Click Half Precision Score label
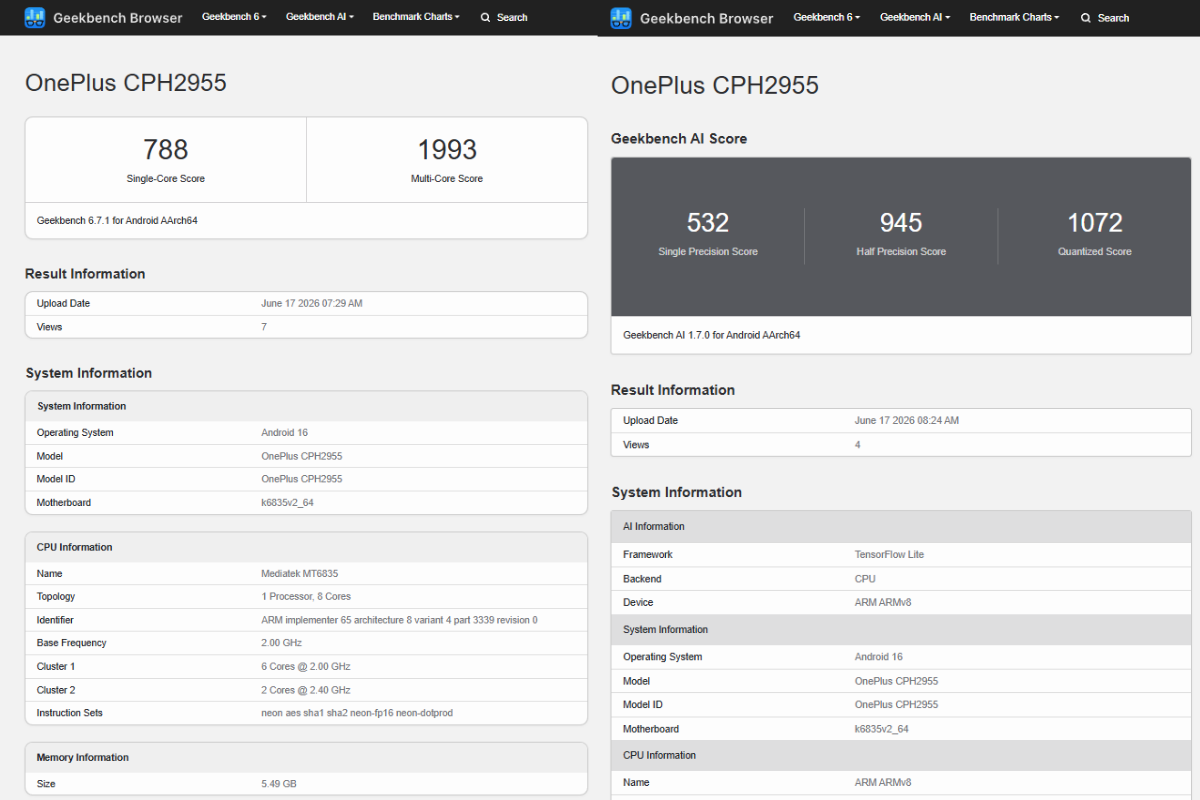This screenshot has height=800, width=1200. [901, 252]
